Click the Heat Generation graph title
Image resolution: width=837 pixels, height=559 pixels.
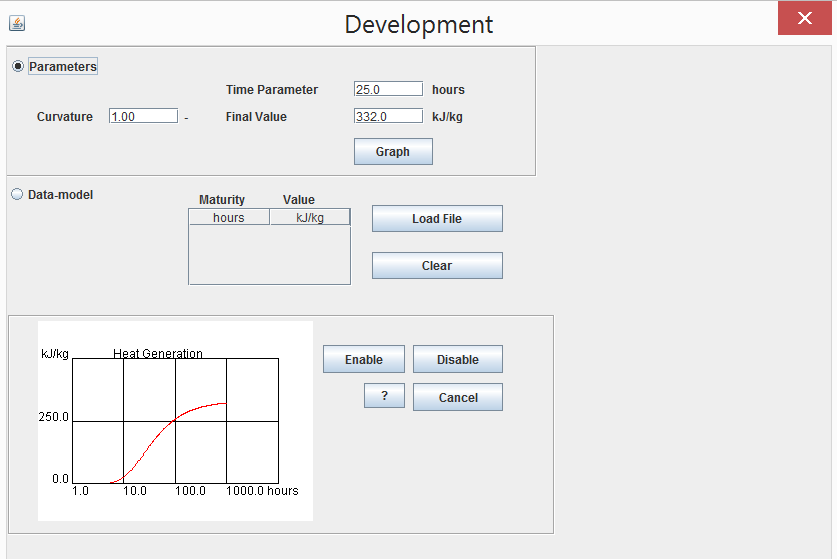click(158, 353)
